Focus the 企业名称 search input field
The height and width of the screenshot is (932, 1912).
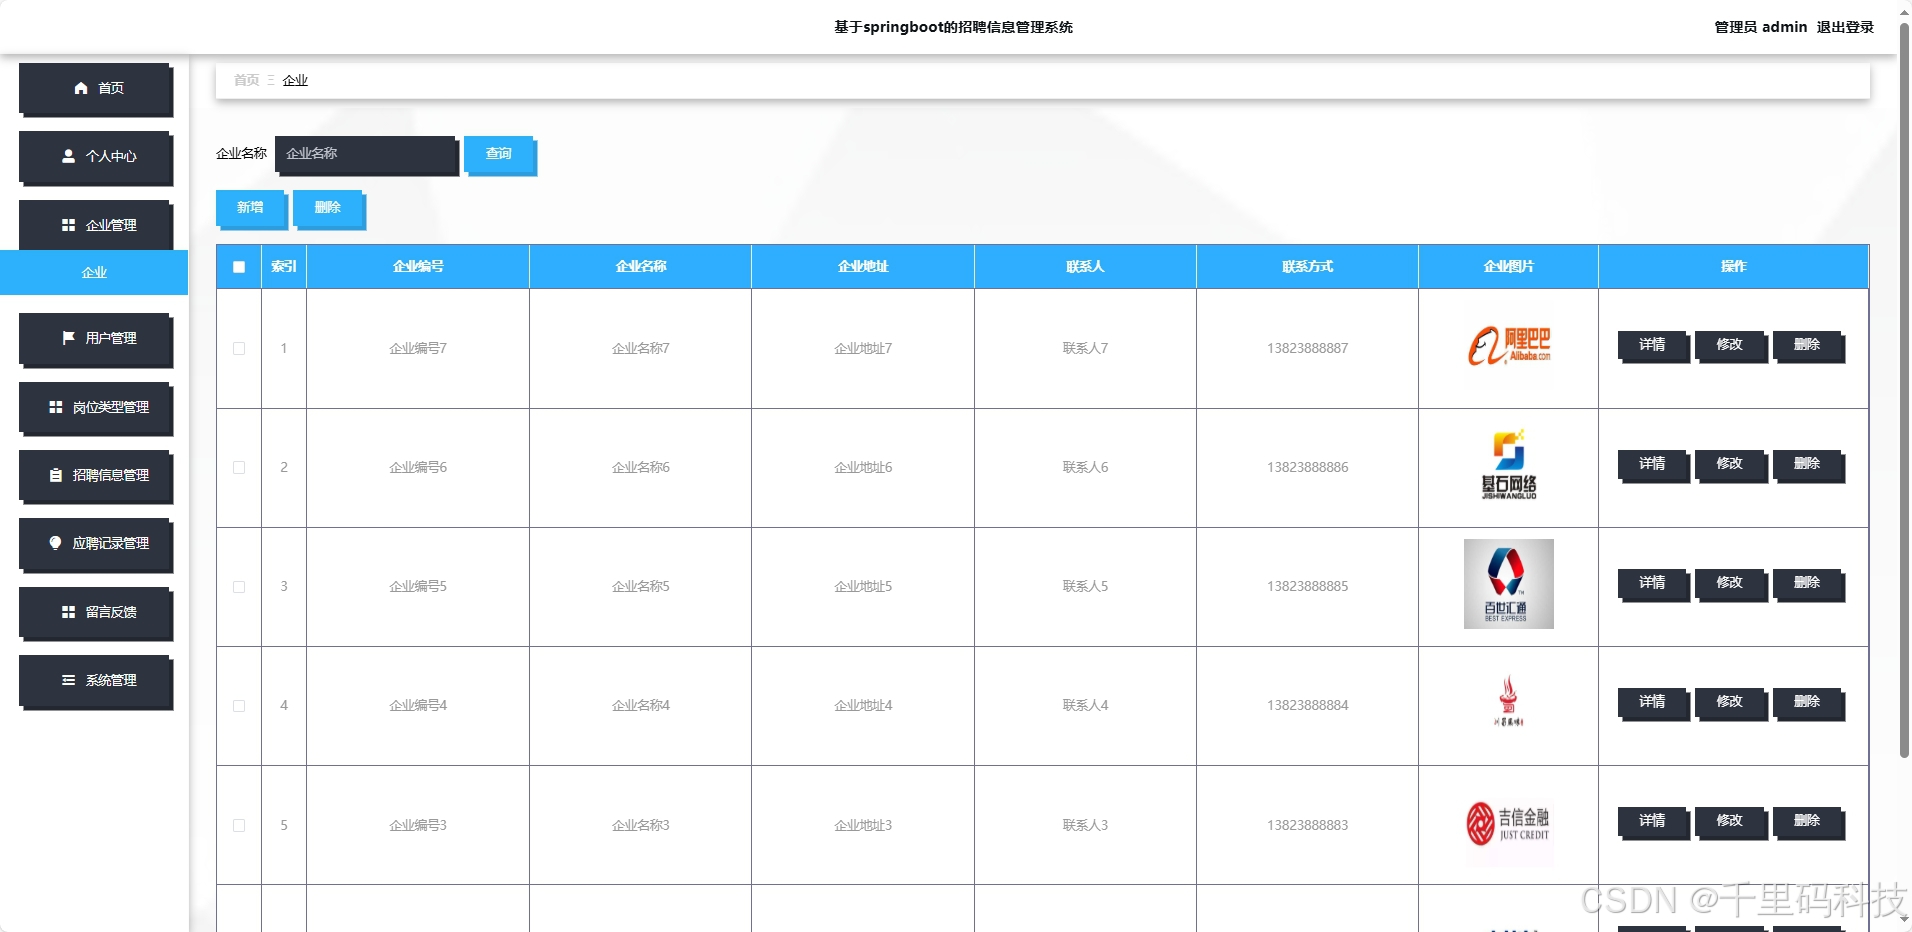(x=366, y=155)
